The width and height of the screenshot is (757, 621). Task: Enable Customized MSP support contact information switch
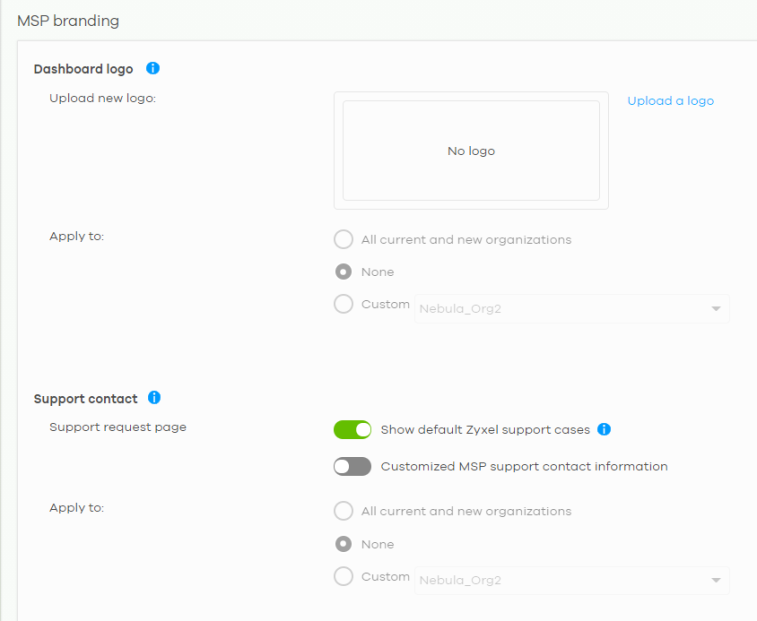(x=352, y=466)
